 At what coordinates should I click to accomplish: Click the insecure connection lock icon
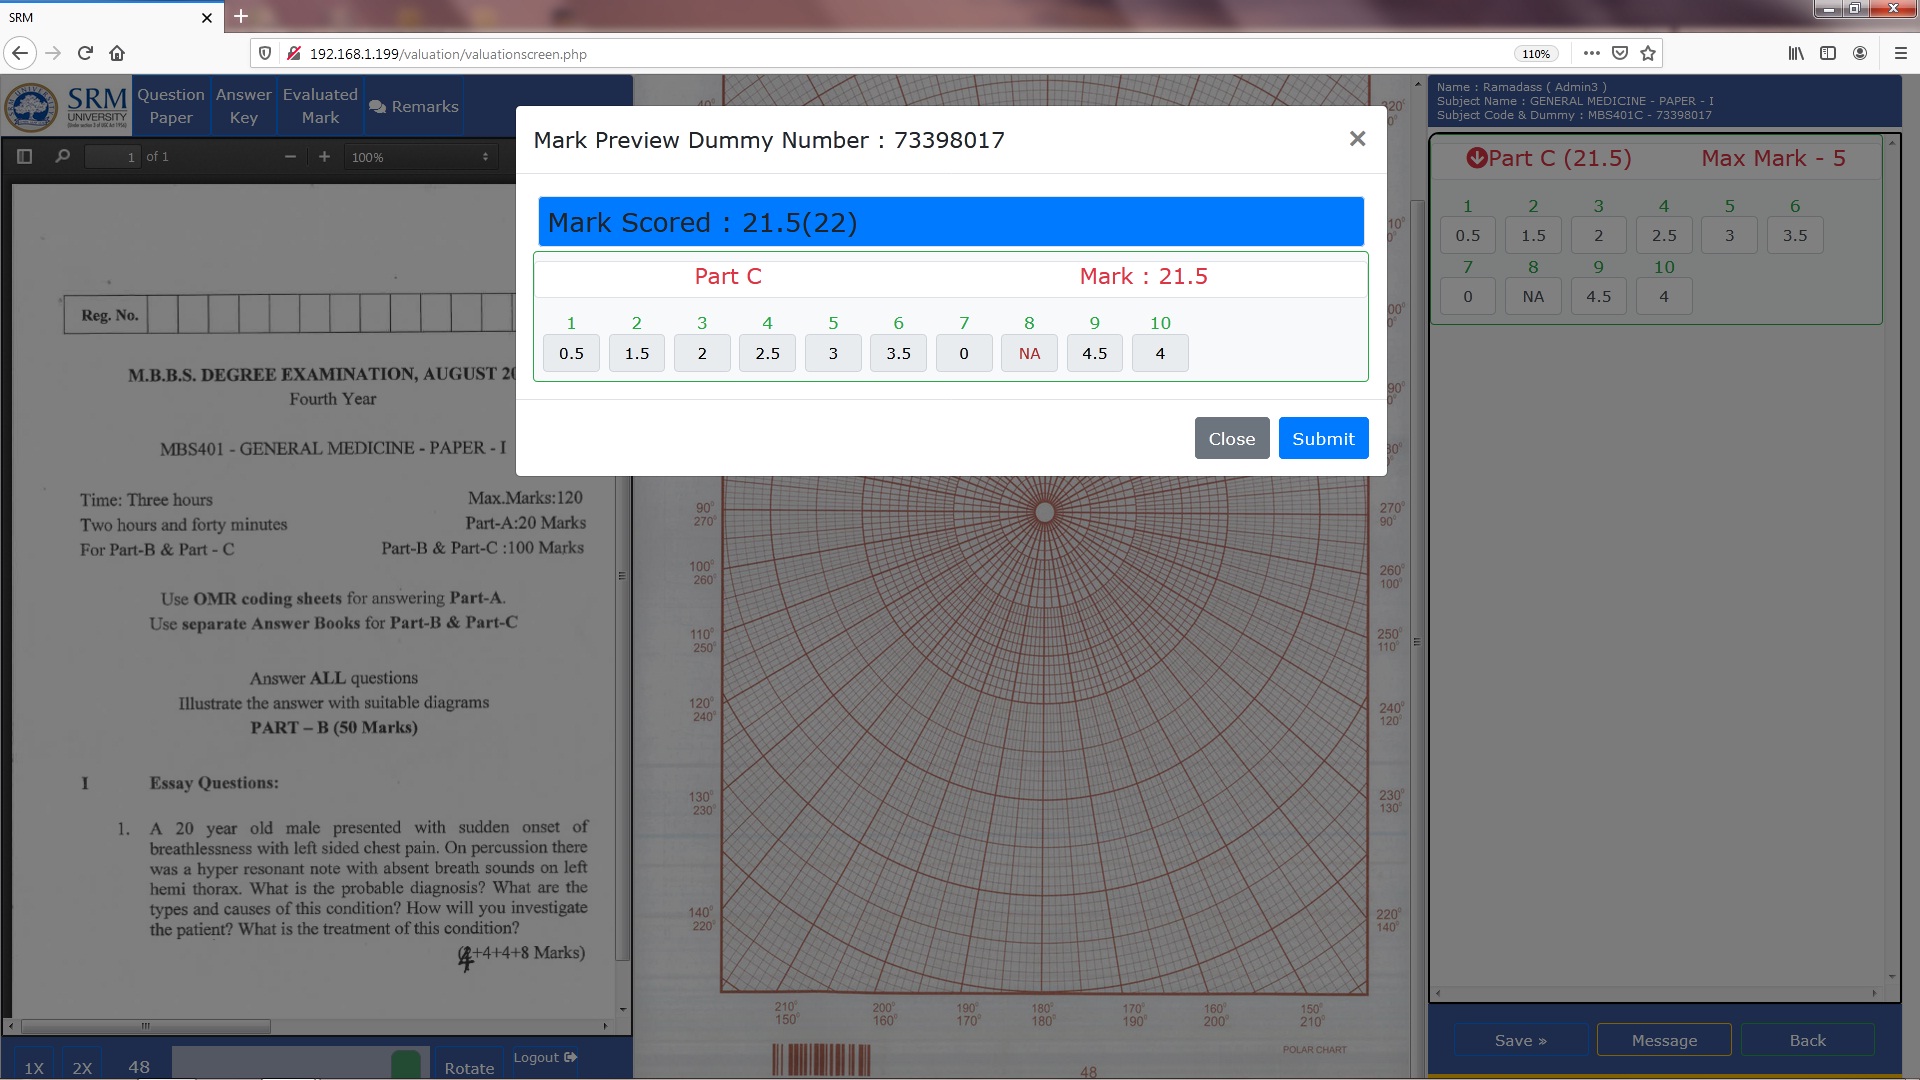coord(294,53)
